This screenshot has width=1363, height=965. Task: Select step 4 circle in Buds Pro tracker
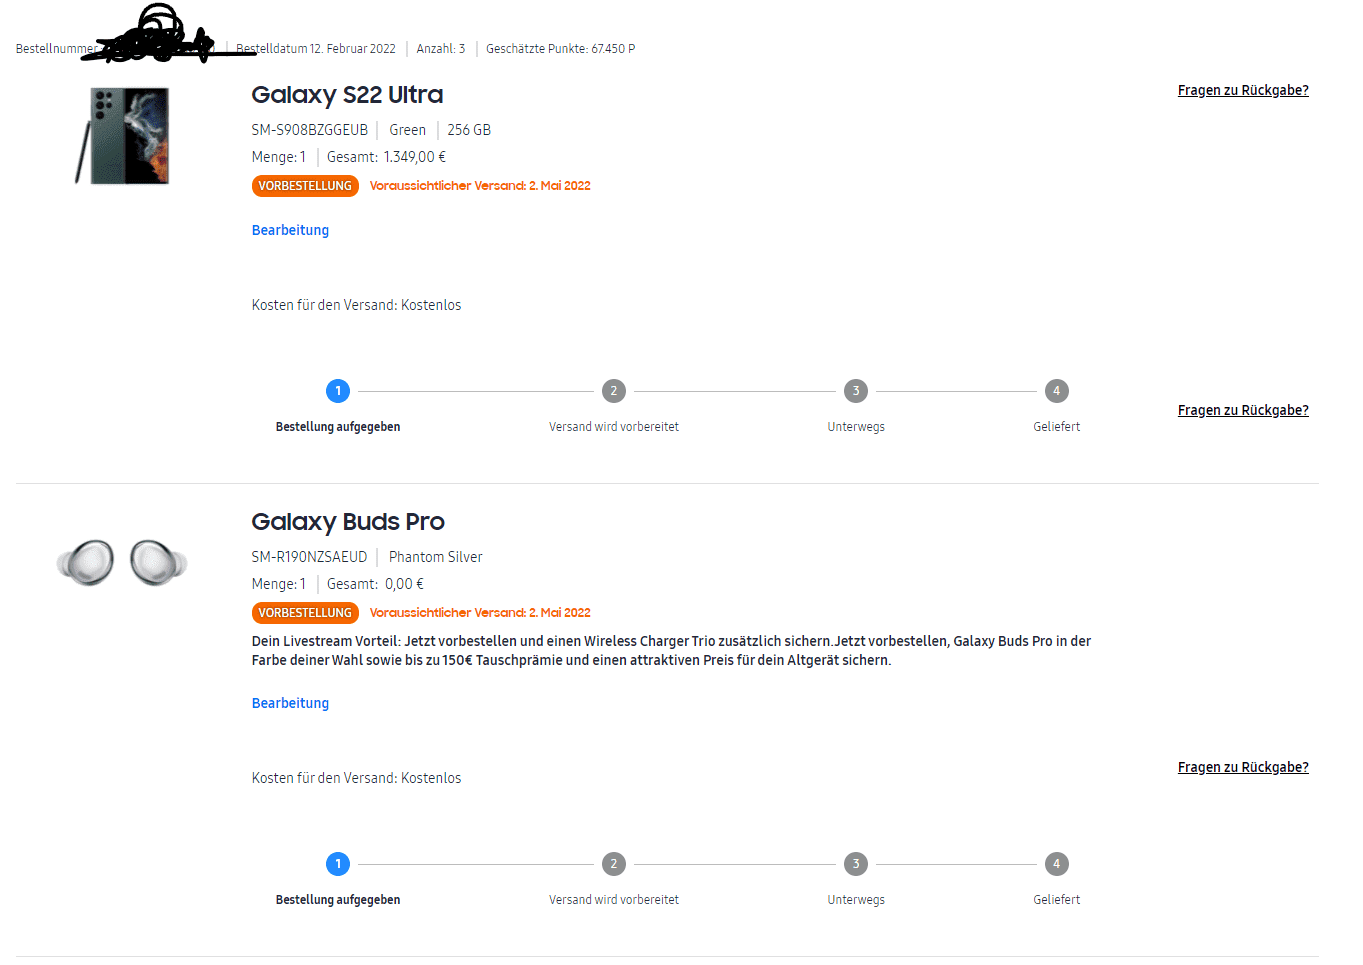pos(1057,864)
